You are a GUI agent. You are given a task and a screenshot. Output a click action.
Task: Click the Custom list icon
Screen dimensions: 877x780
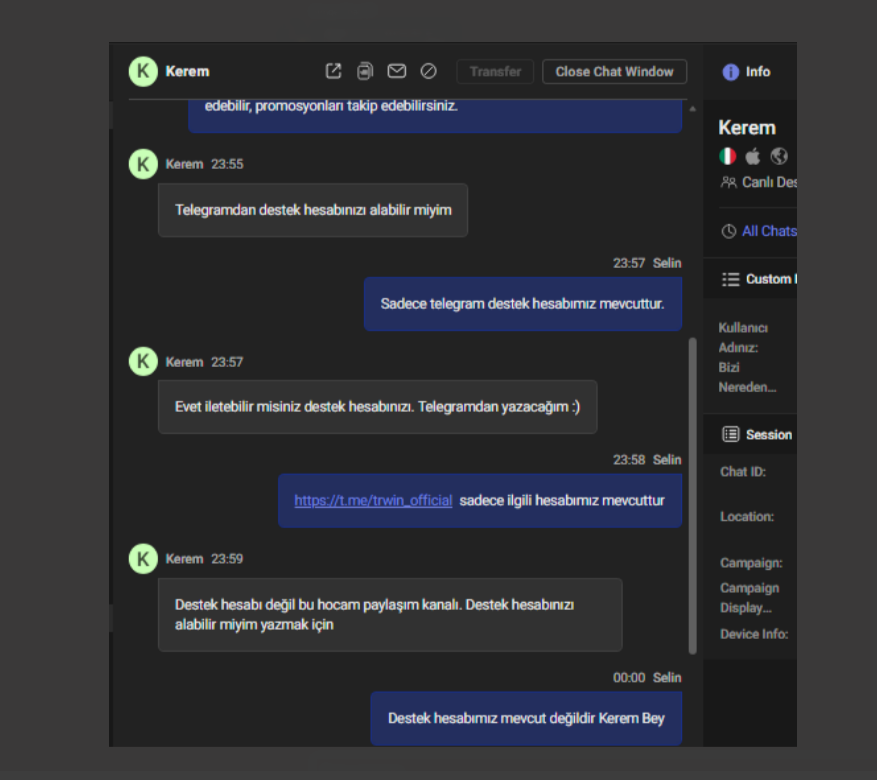point(730,279)
